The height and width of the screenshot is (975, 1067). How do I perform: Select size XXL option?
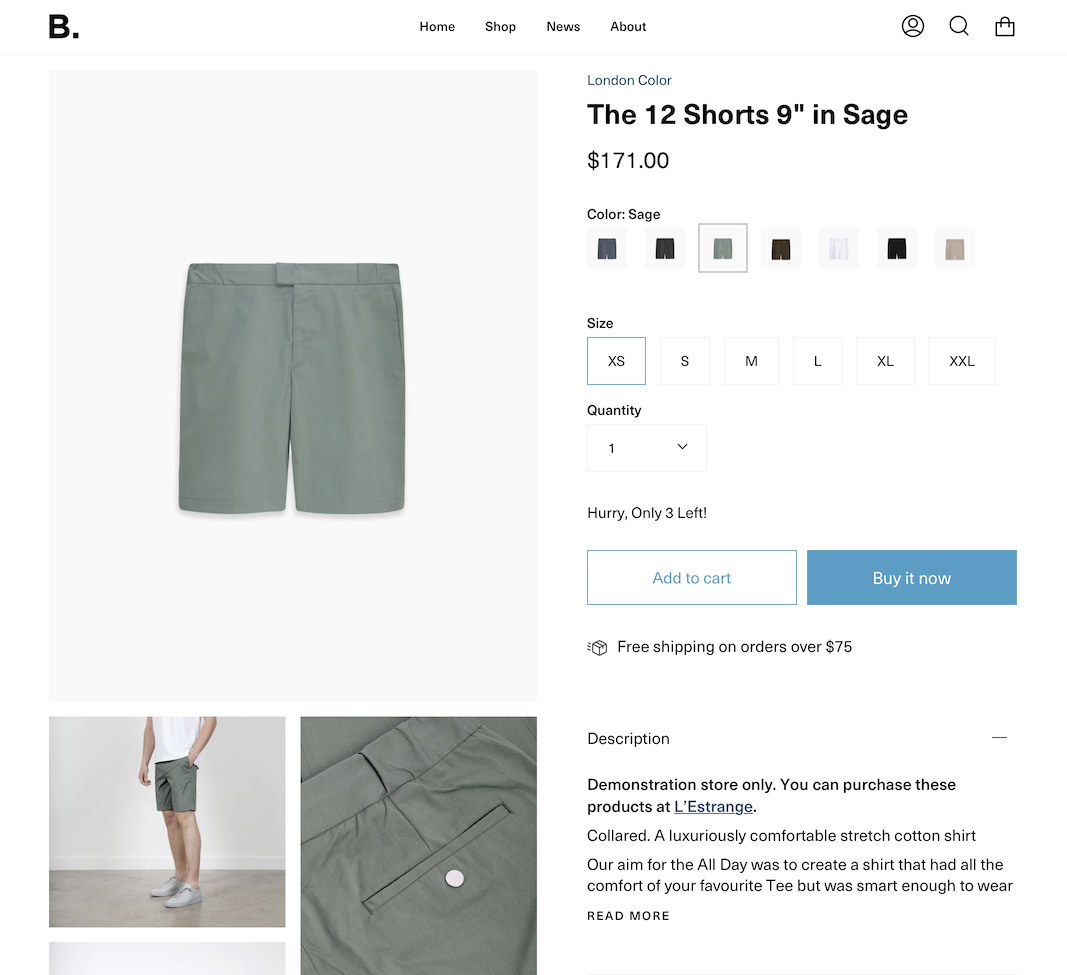pos(962,361)
